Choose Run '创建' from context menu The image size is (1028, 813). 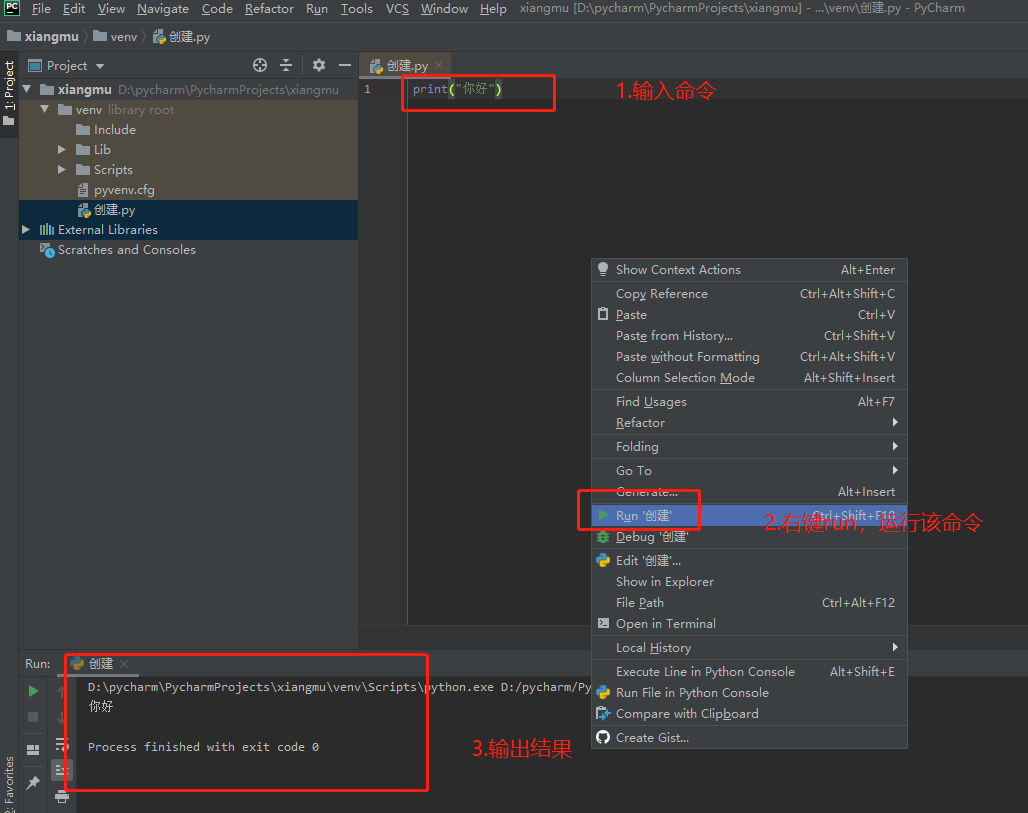point(749,515)
